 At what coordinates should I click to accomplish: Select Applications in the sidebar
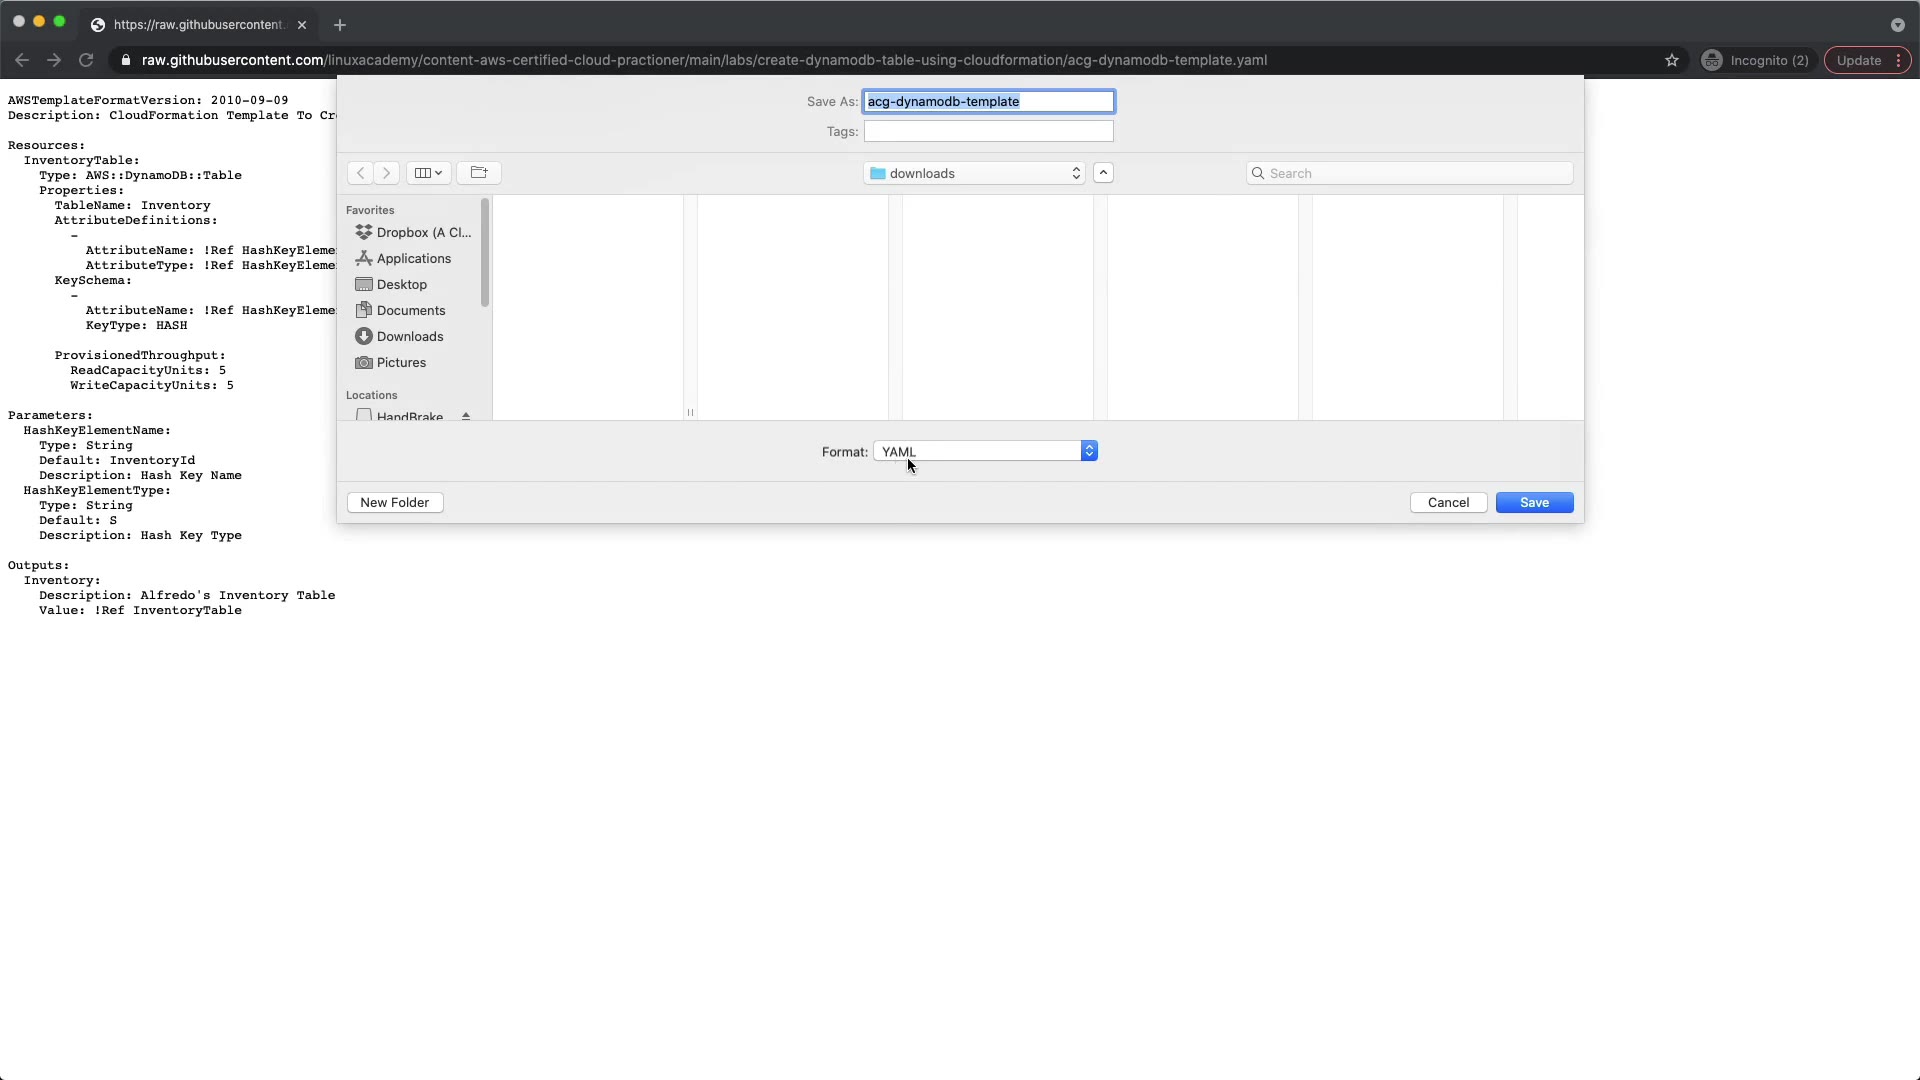(x=413, y=258)
